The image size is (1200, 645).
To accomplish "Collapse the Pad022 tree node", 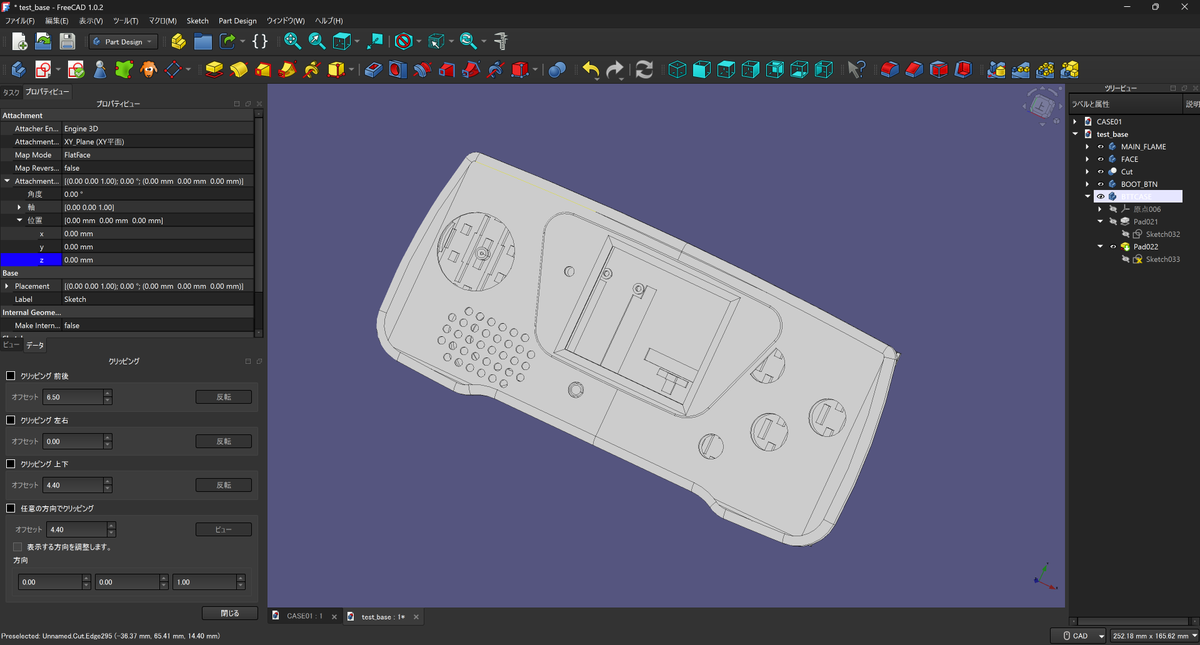I will (x=1101, y=246).
